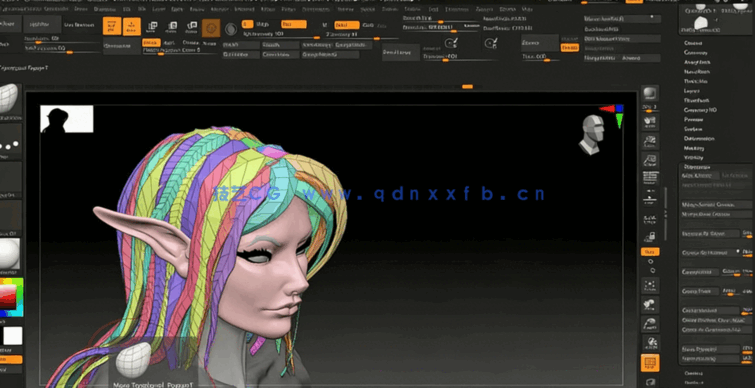Open the Render menu
The width and height of the screenshot is (755, 388).
pos(345,9)
